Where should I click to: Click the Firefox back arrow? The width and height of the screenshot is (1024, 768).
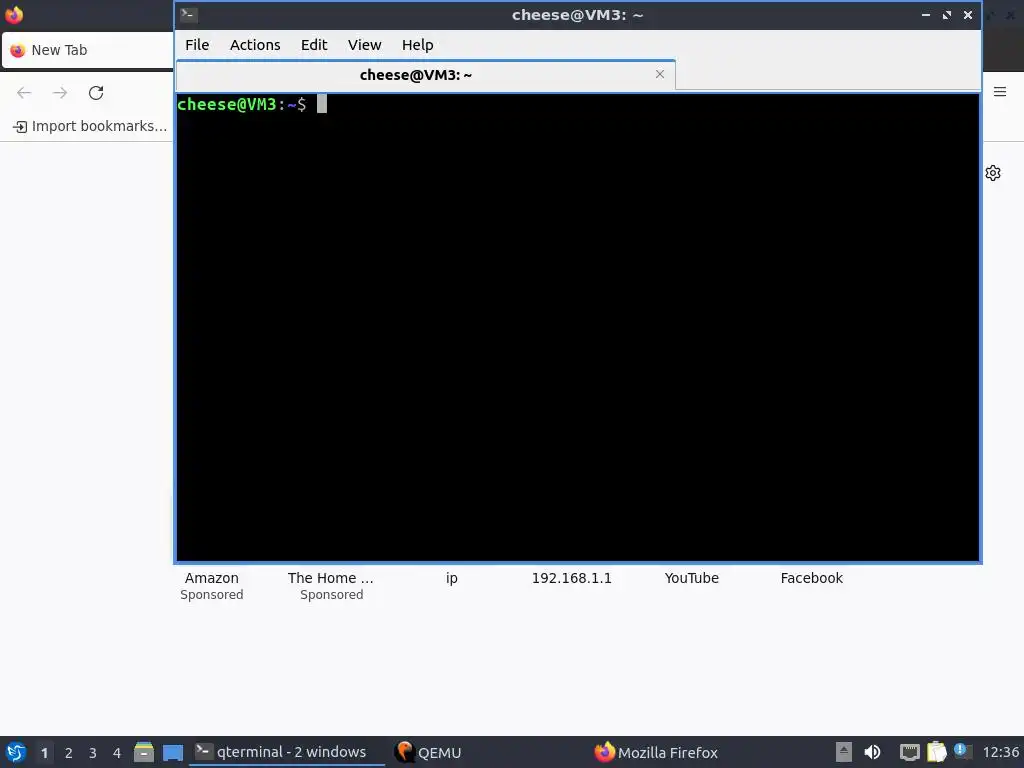(24, 93)
